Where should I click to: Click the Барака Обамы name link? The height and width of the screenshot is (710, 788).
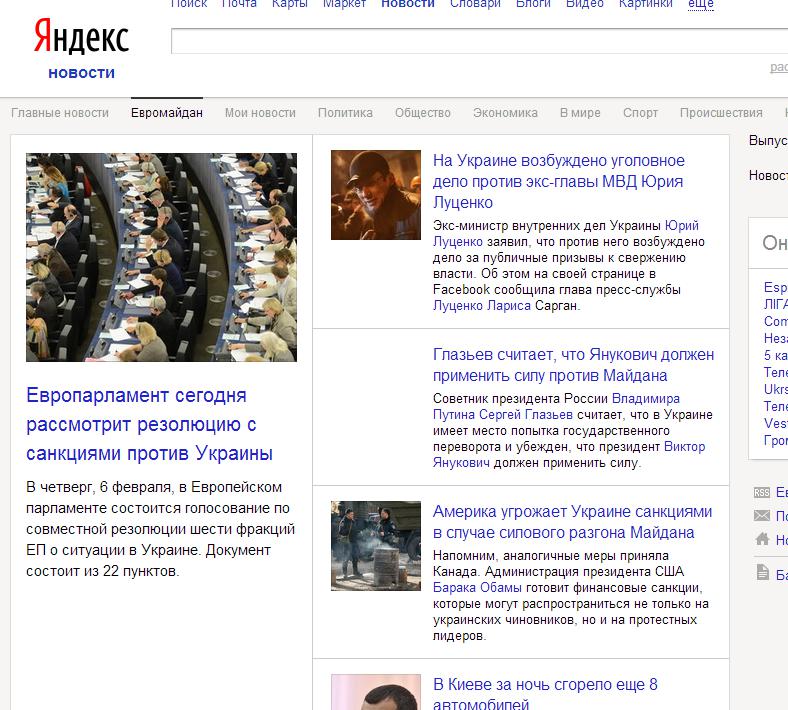(477, 588)
